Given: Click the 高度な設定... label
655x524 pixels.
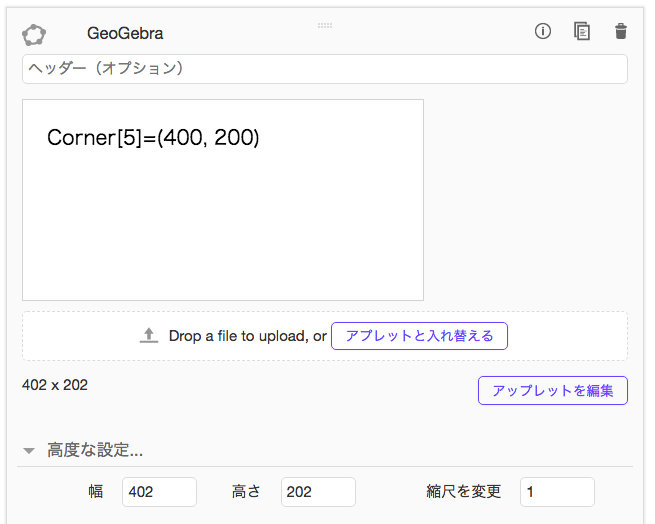Looking at the screenshot, I should click(x=95, y=450).
